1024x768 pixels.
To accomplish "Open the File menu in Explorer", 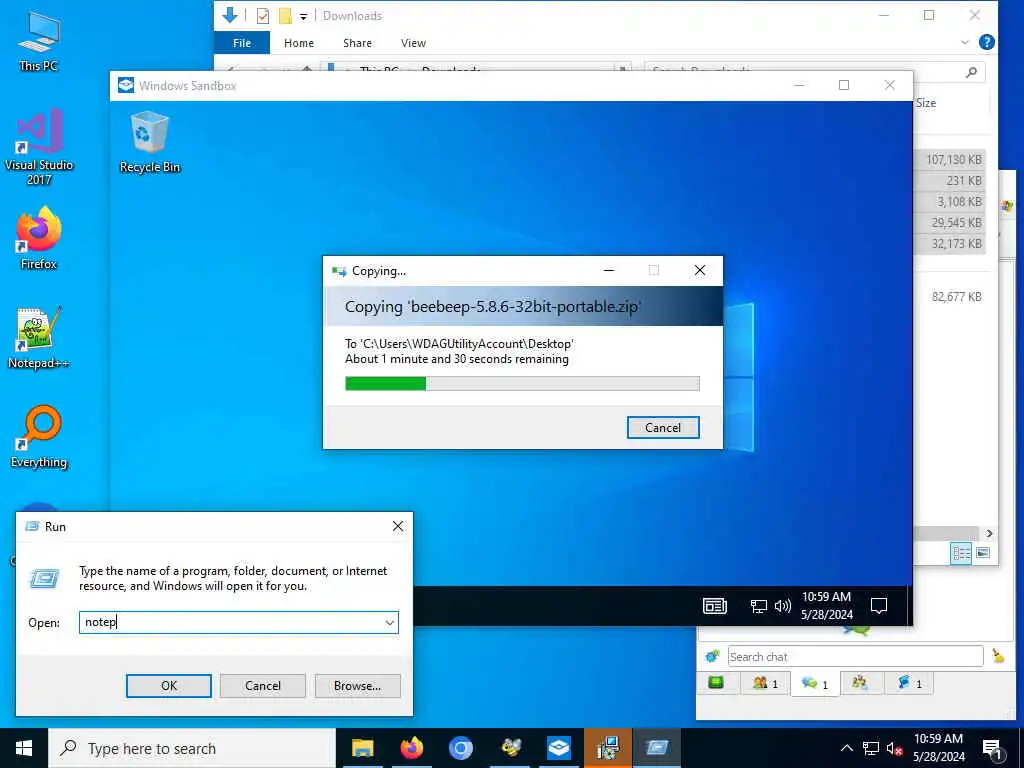I will [242, 43].
